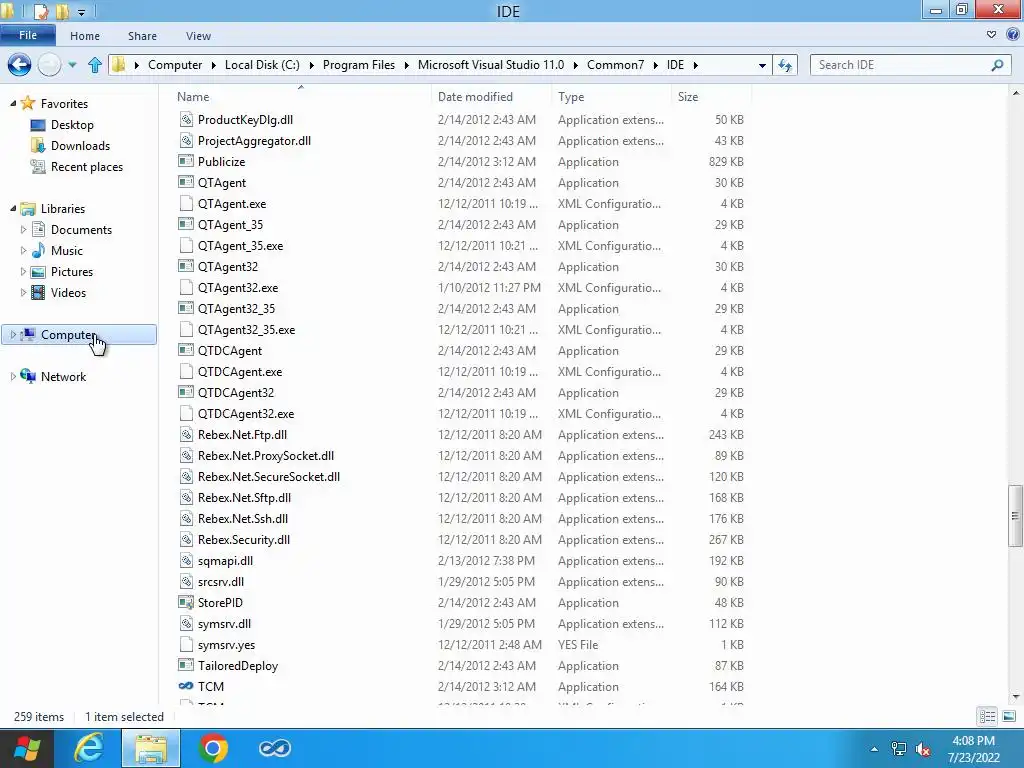The width and height of the screenshot is (1024, 768).
Task: Open Desktop in Favorites
Action: coord(72,125)
